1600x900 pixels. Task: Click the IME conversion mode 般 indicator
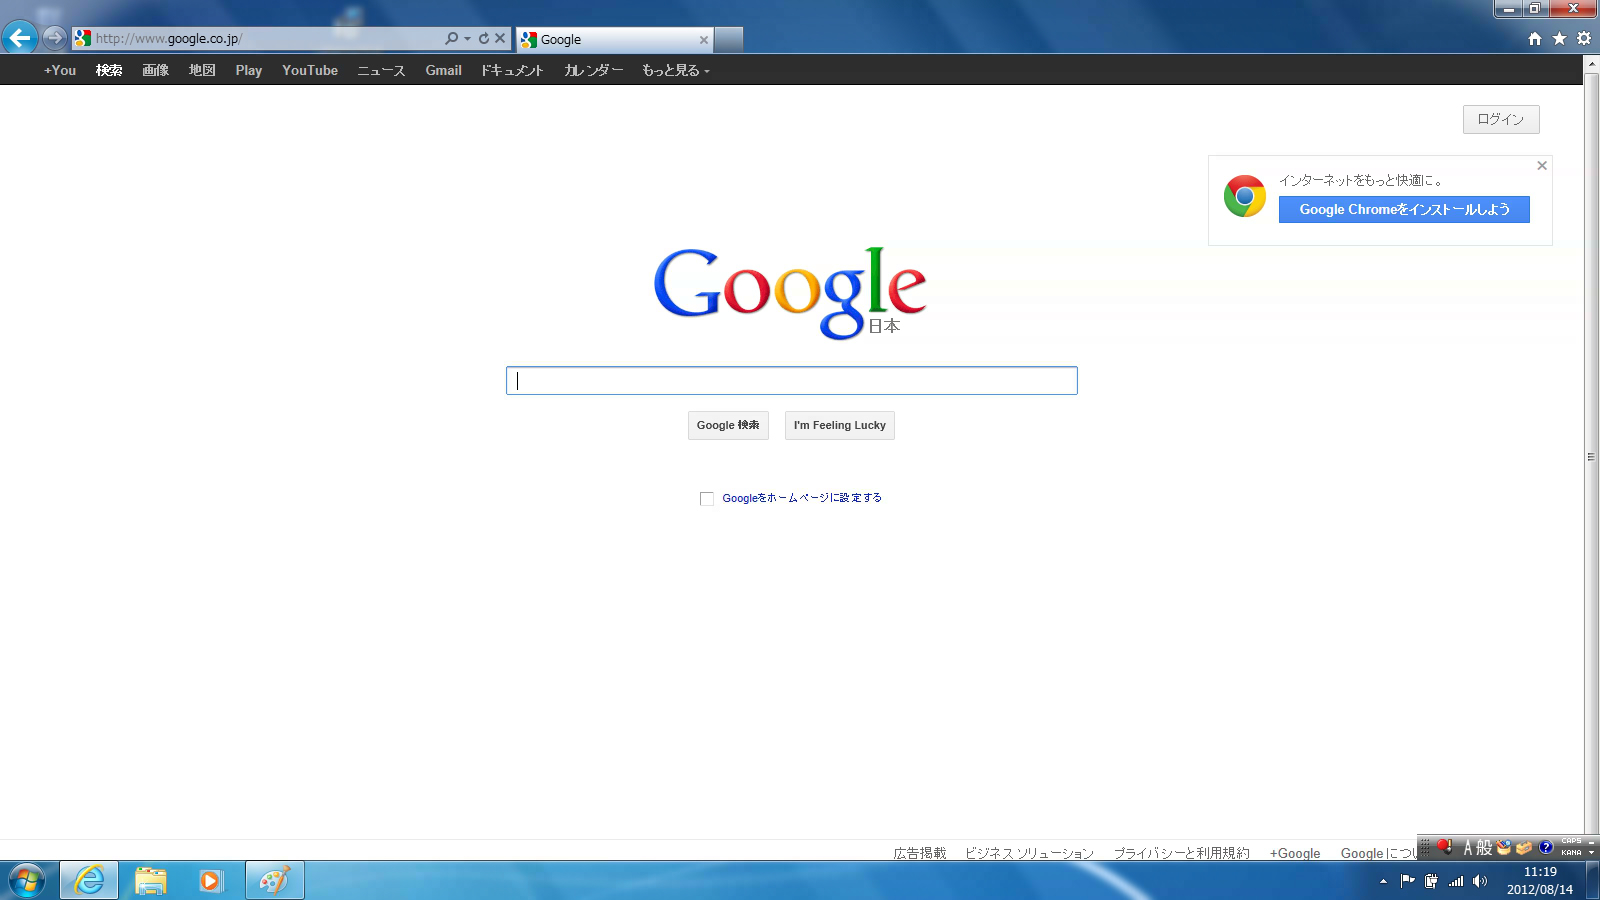point(1484,848)
